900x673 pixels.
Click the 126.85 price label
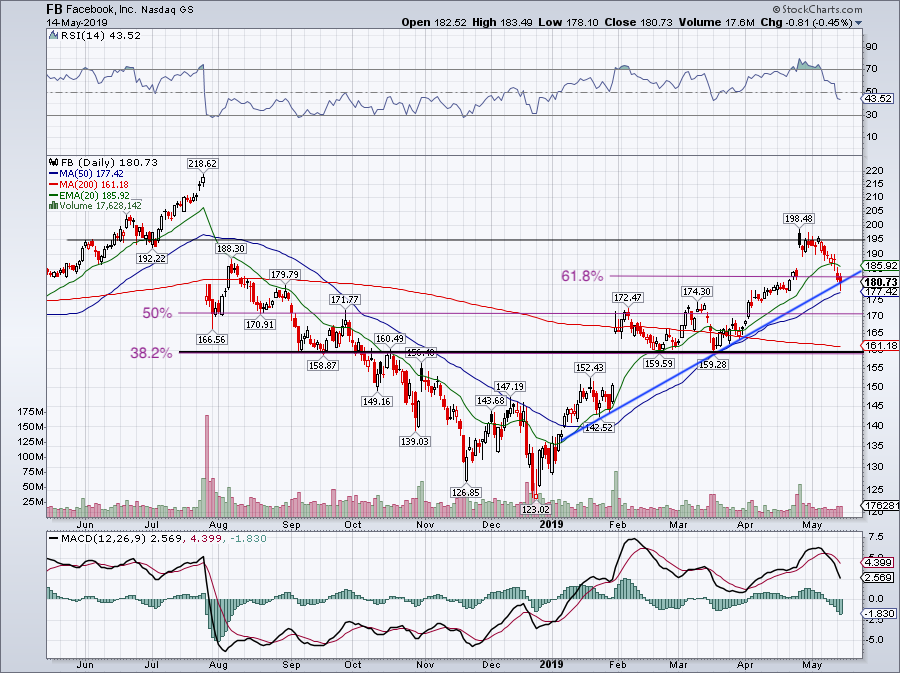(465, 492)
